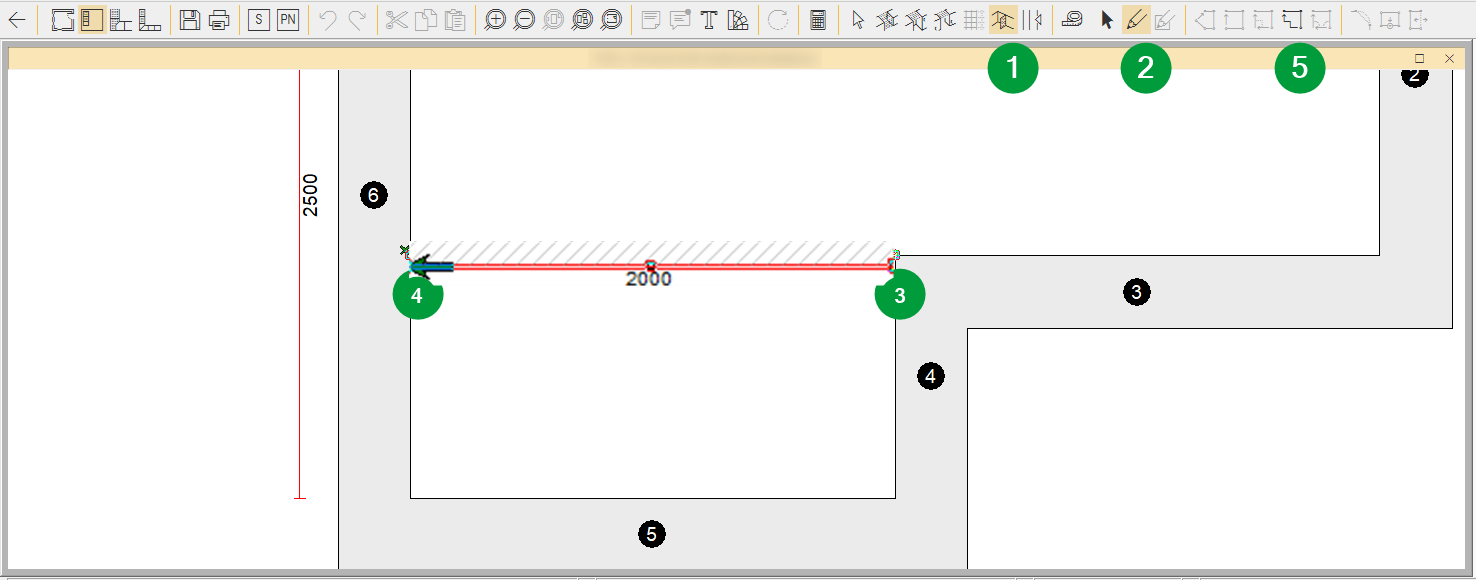This screenshot has height=580, width=1476.
Task: Open the calculator tool
Action: coord(817,19)
